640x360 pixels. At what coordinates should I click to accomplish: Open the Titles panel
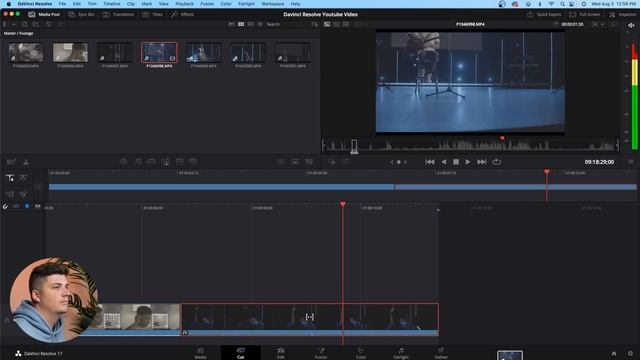[152, 14]
